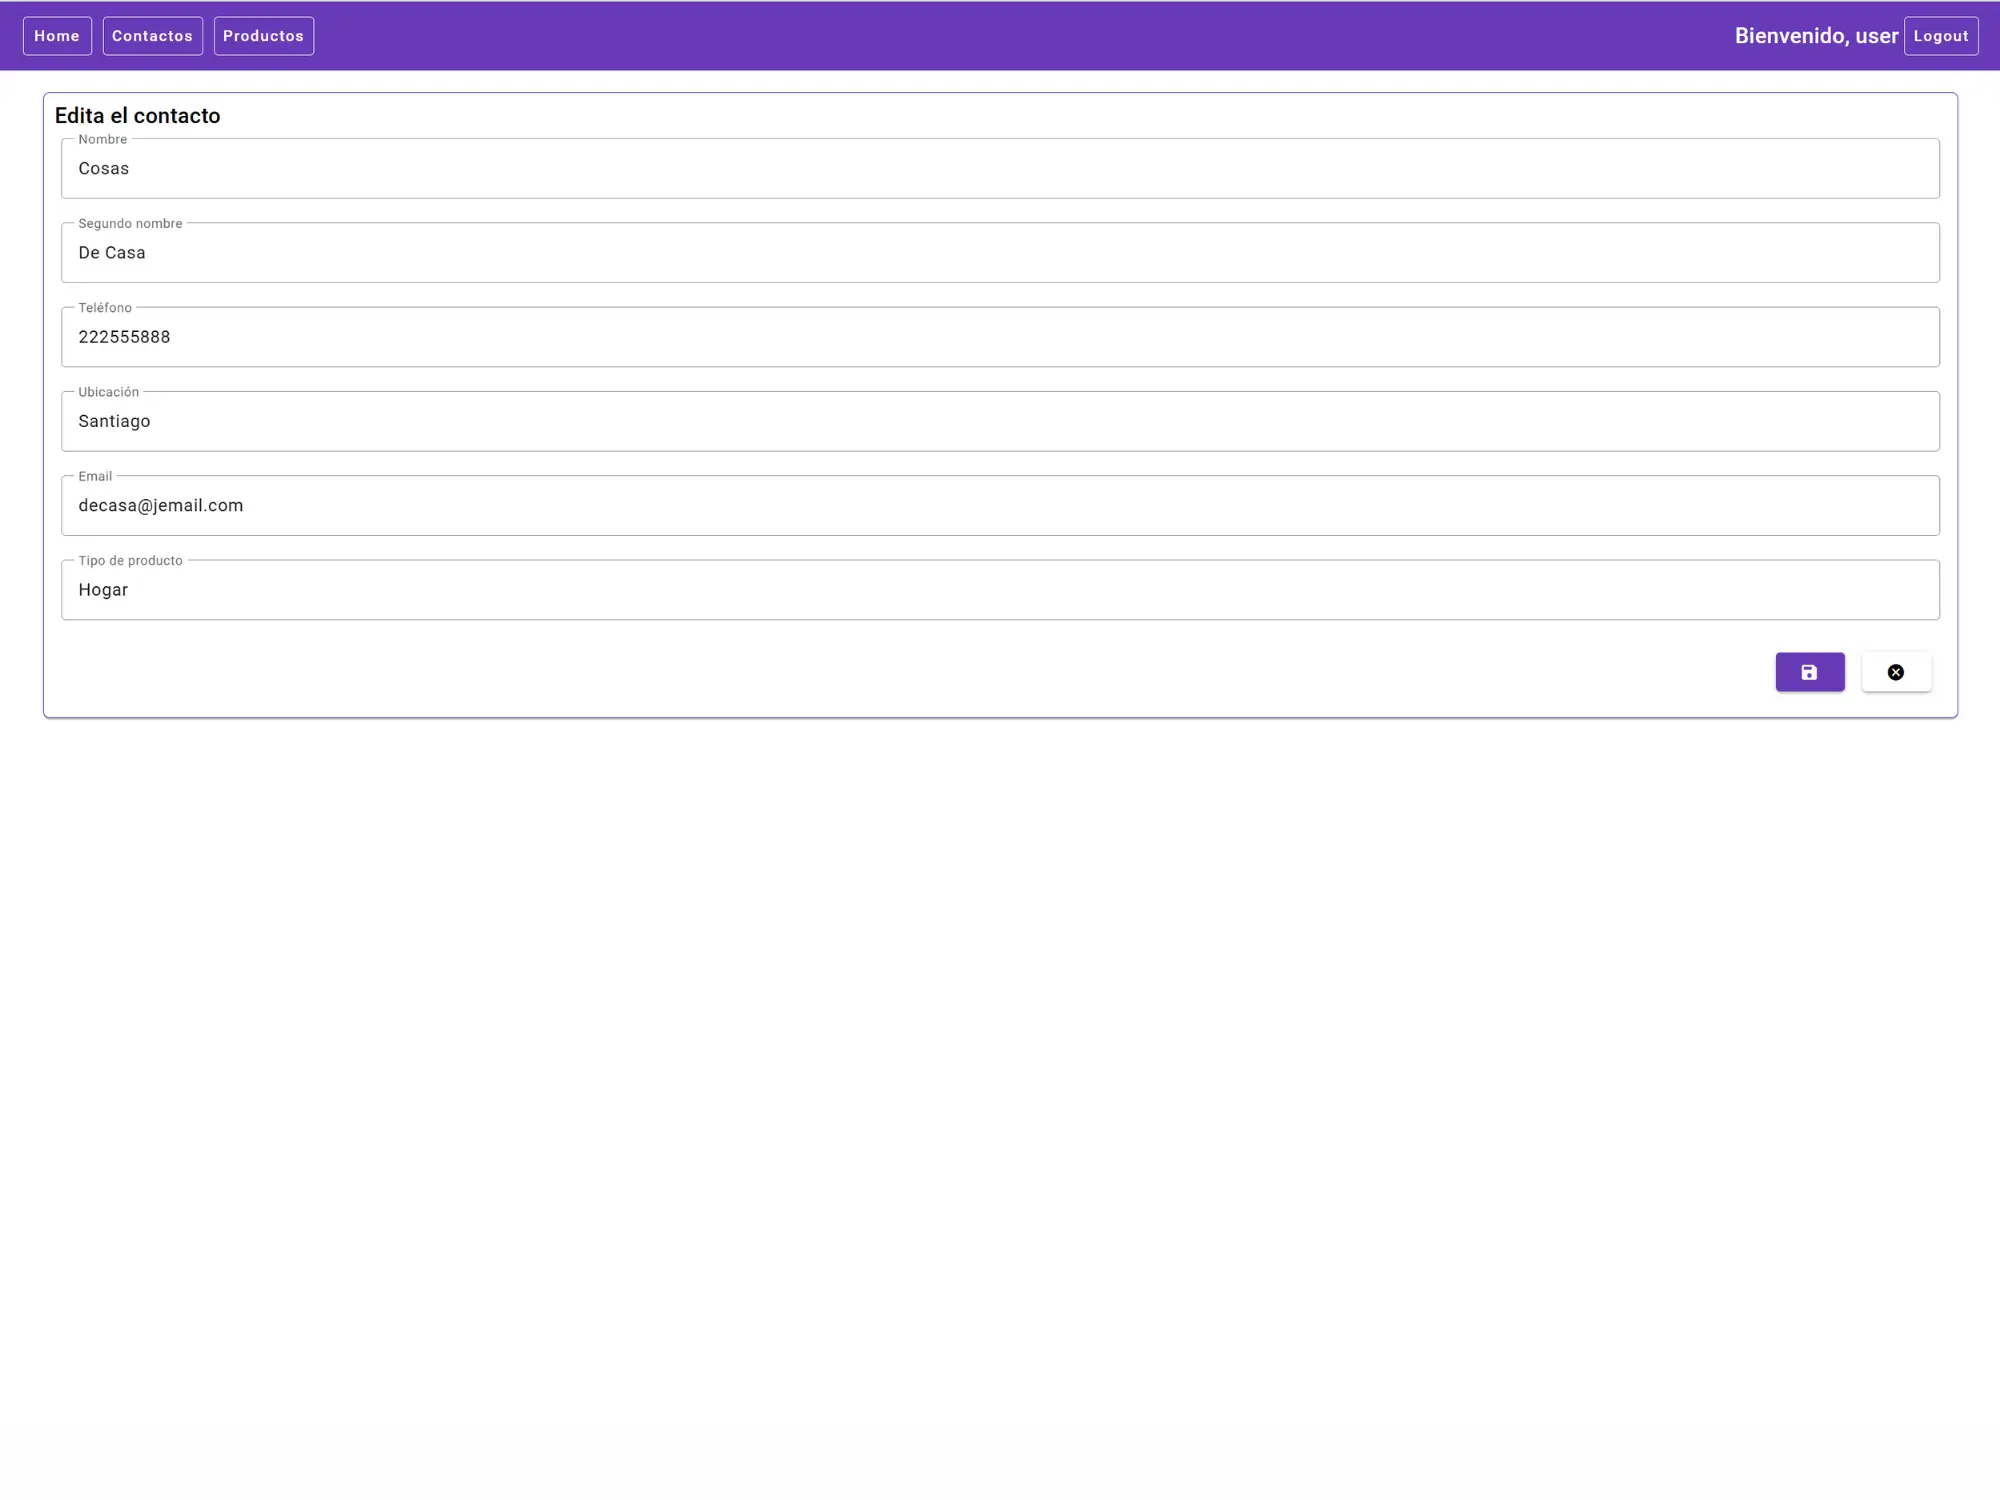Click the 'Edita el contacto' heading
This screenshot has height=1500, width=2000.
pos(137,116)
